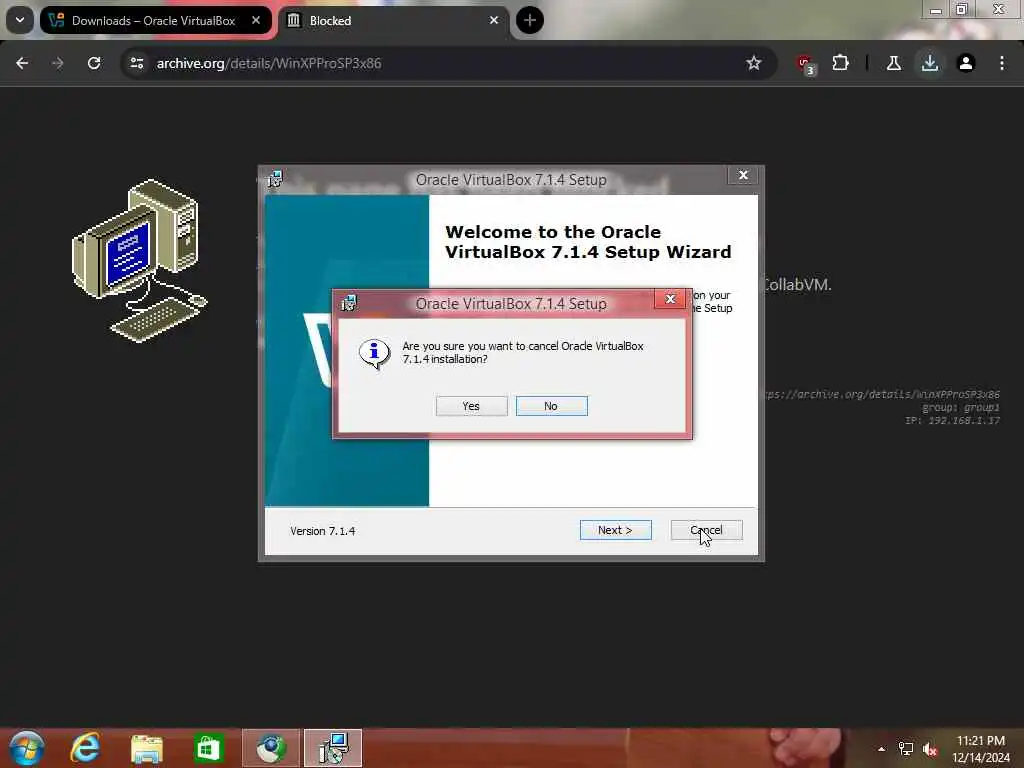Click the retro computer image on the page
Screen dimensions: 1024x768
tap(139, 259)
